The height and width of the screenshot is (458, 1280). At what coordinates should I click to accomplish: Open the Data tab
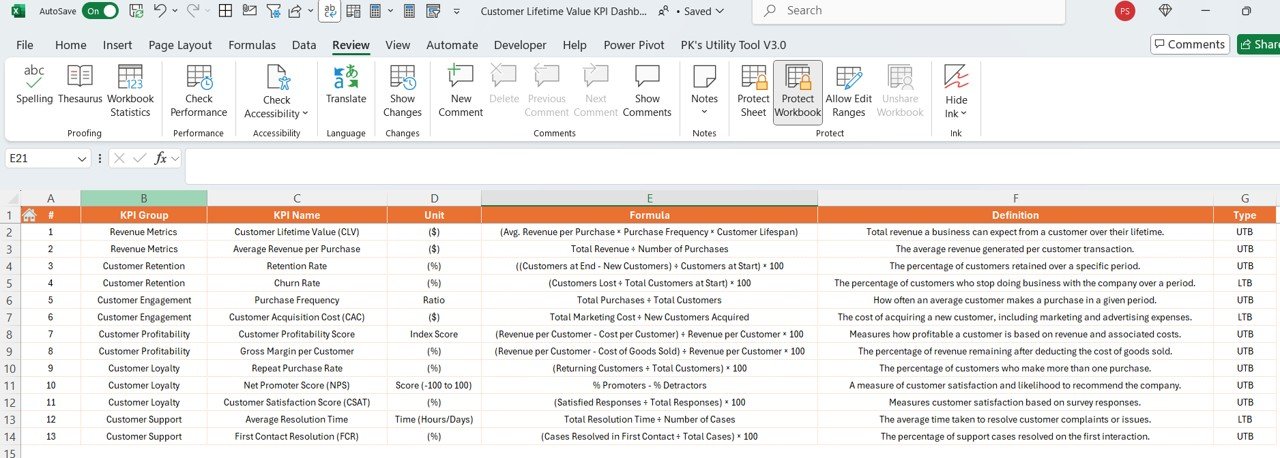click(x=304, y=45)
